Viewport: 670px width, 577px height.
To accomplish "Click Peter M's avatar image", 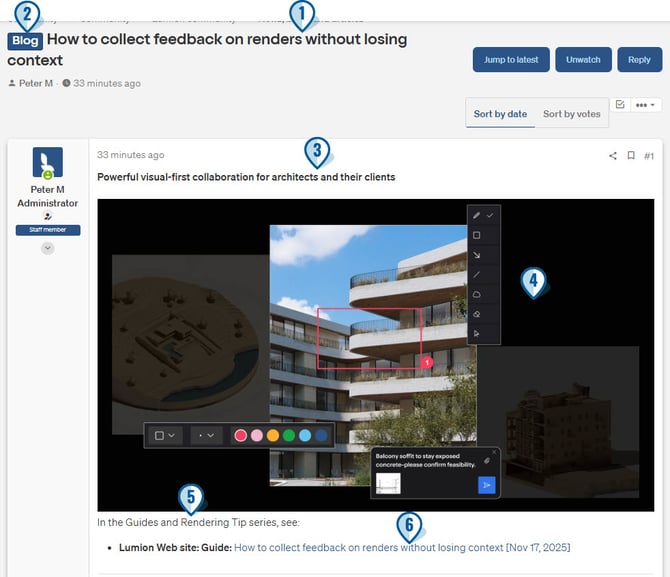I will [47, 163].
